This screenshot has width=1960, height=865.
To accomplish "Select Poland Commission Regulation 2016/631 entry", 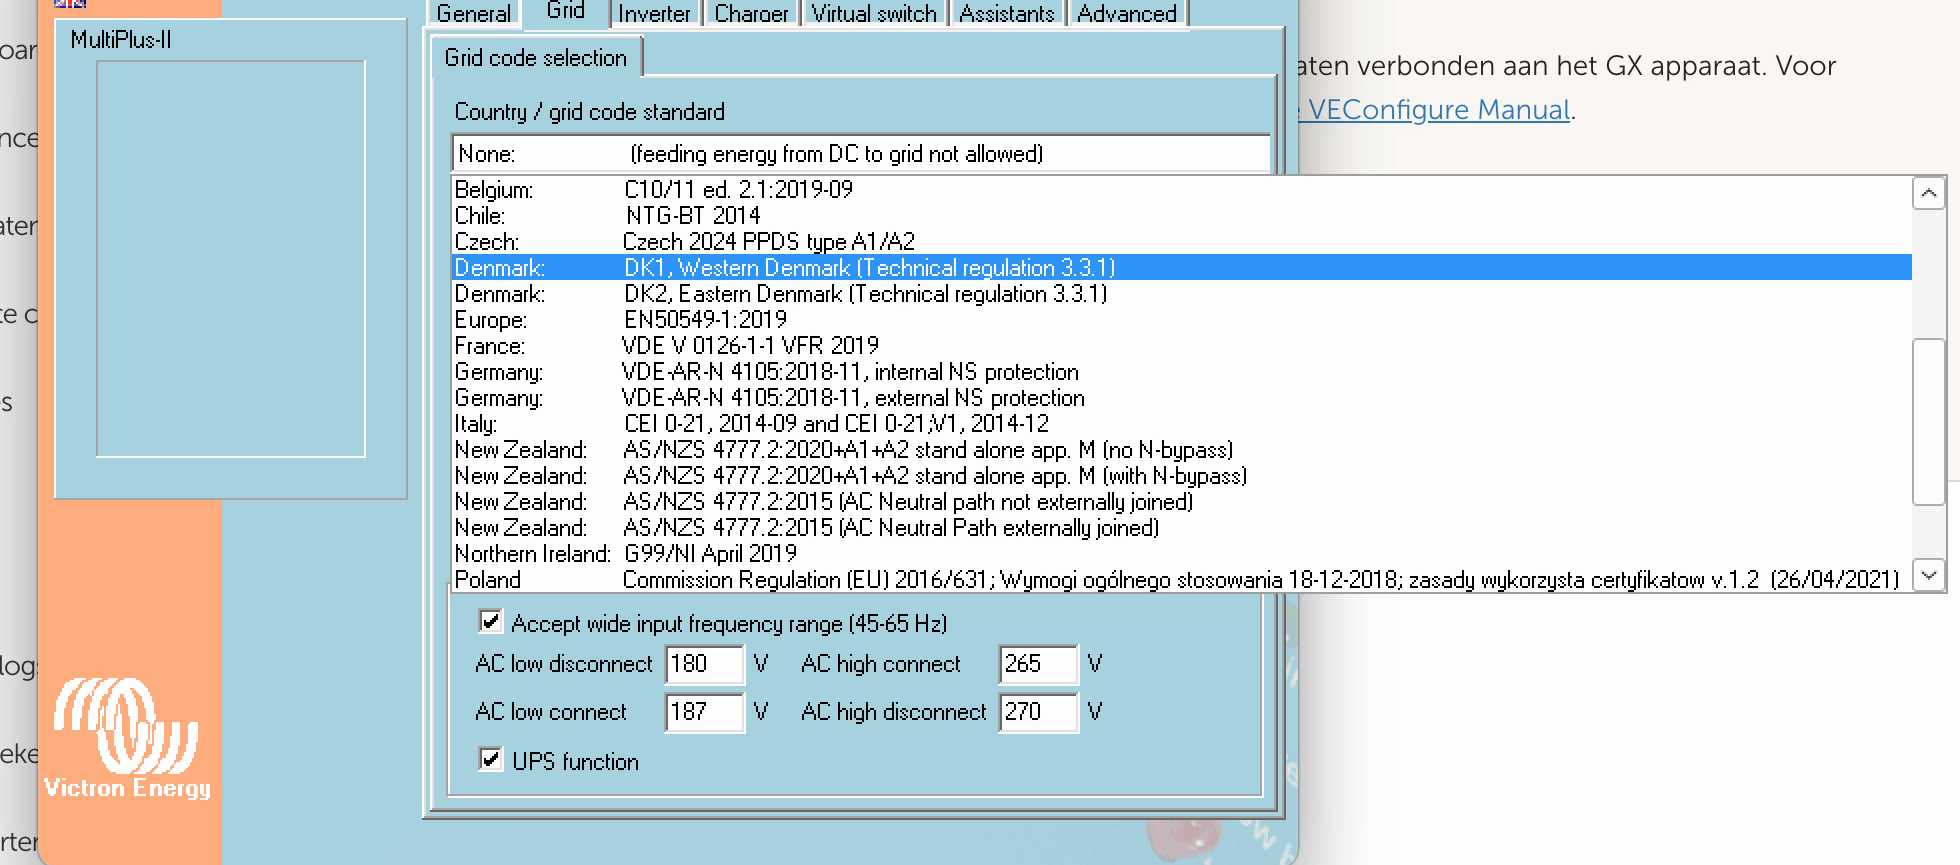I will click(x=1181, y=580).
